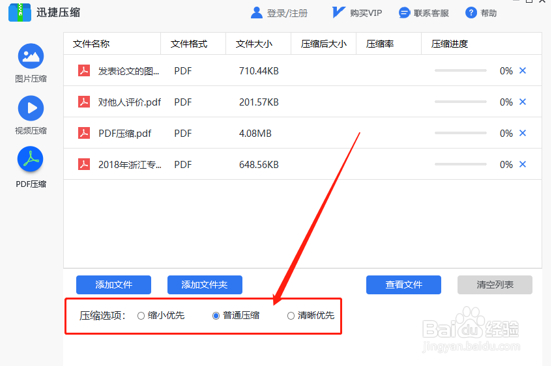Open 联系客服 chat icon

coord(404,13)
